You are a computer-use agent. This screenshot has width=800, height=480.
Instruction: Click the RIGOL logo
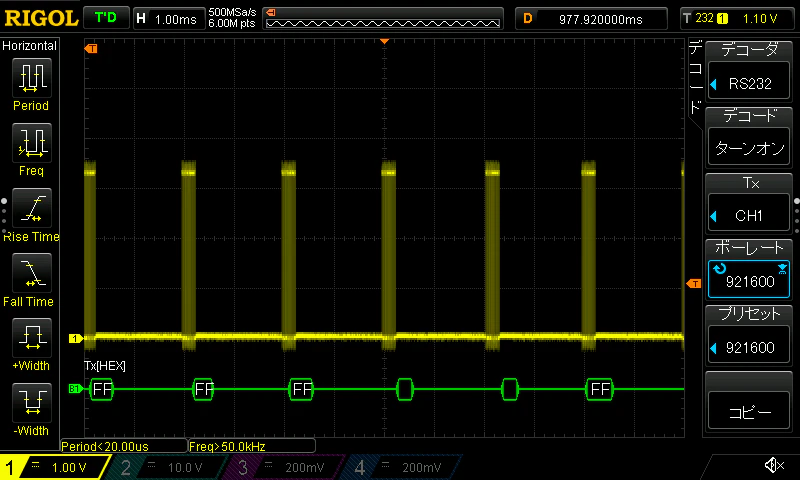click(x=41, y=18)
